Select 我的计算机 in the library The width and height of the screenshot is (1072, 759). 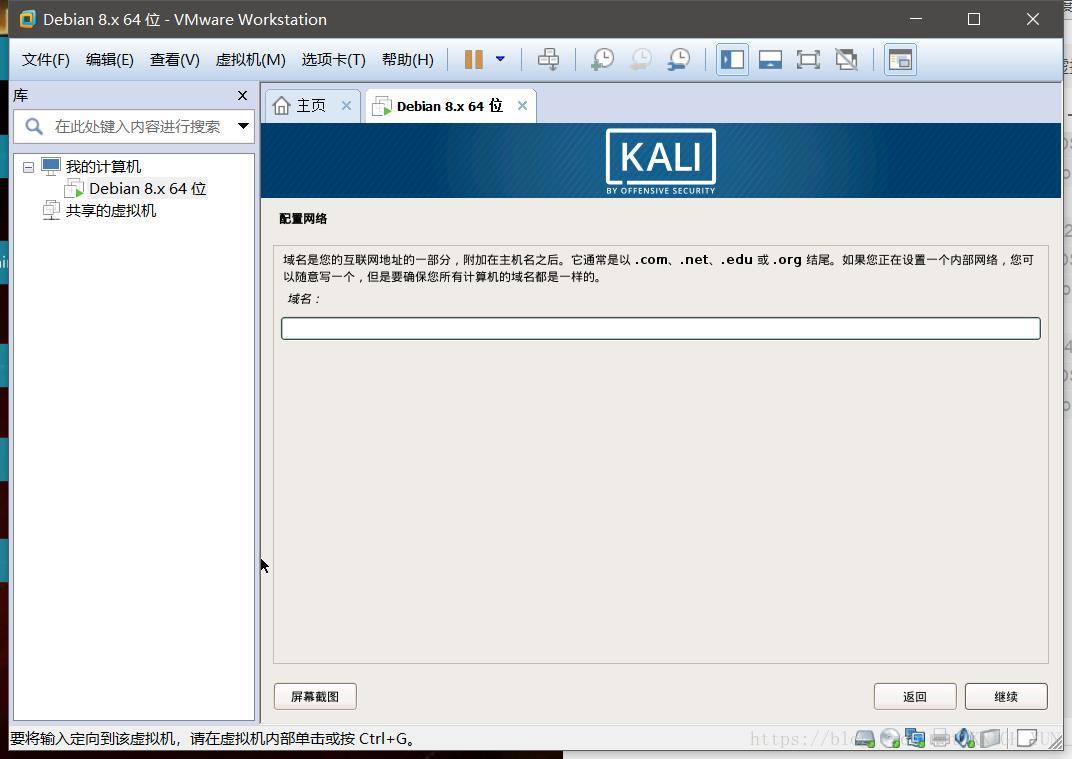[103, 166]
